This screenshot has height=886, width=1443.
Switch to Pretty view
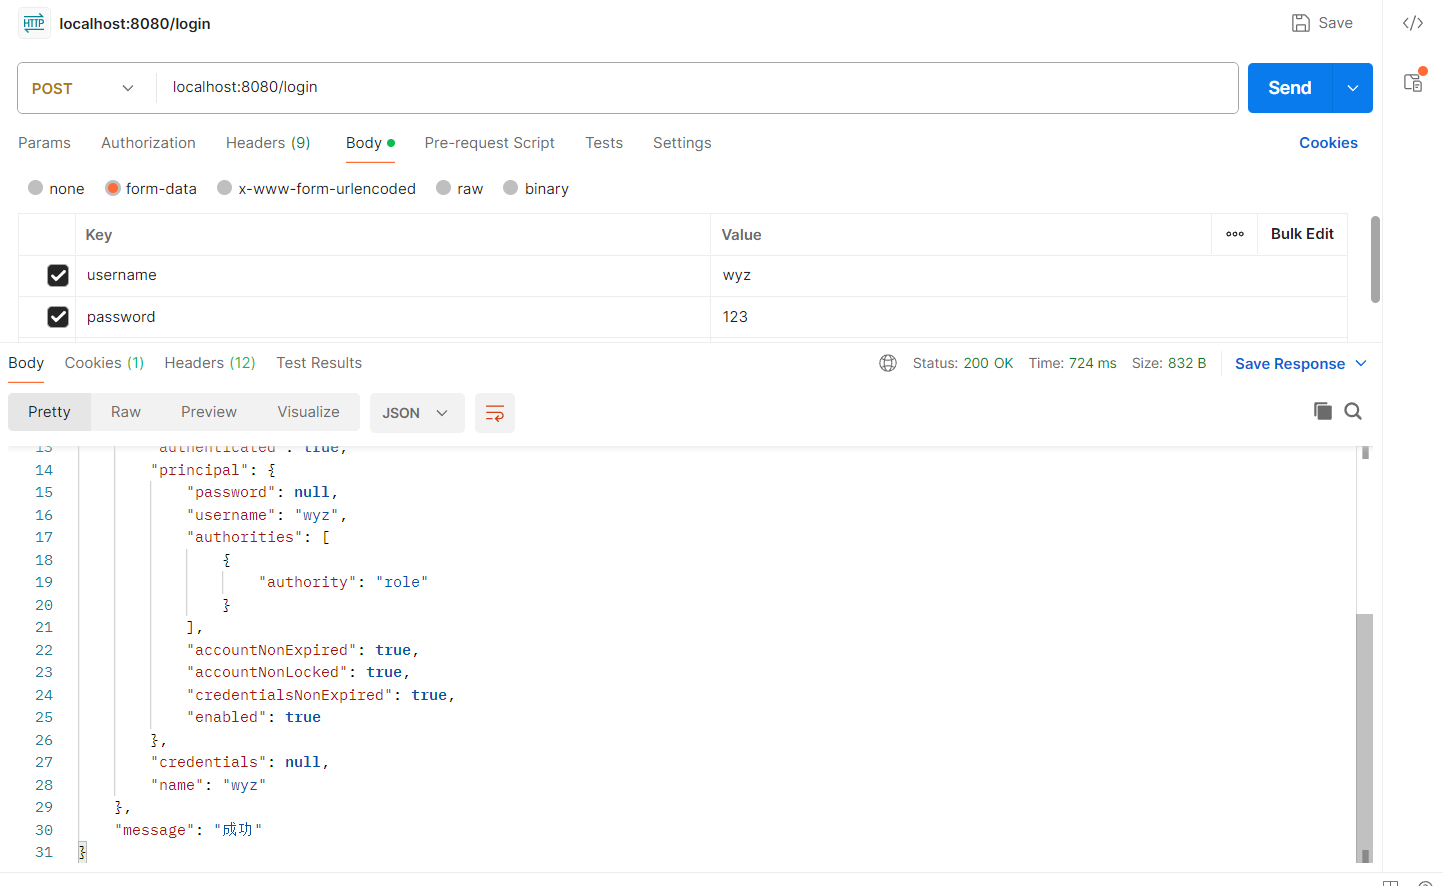tap(49, 412)
